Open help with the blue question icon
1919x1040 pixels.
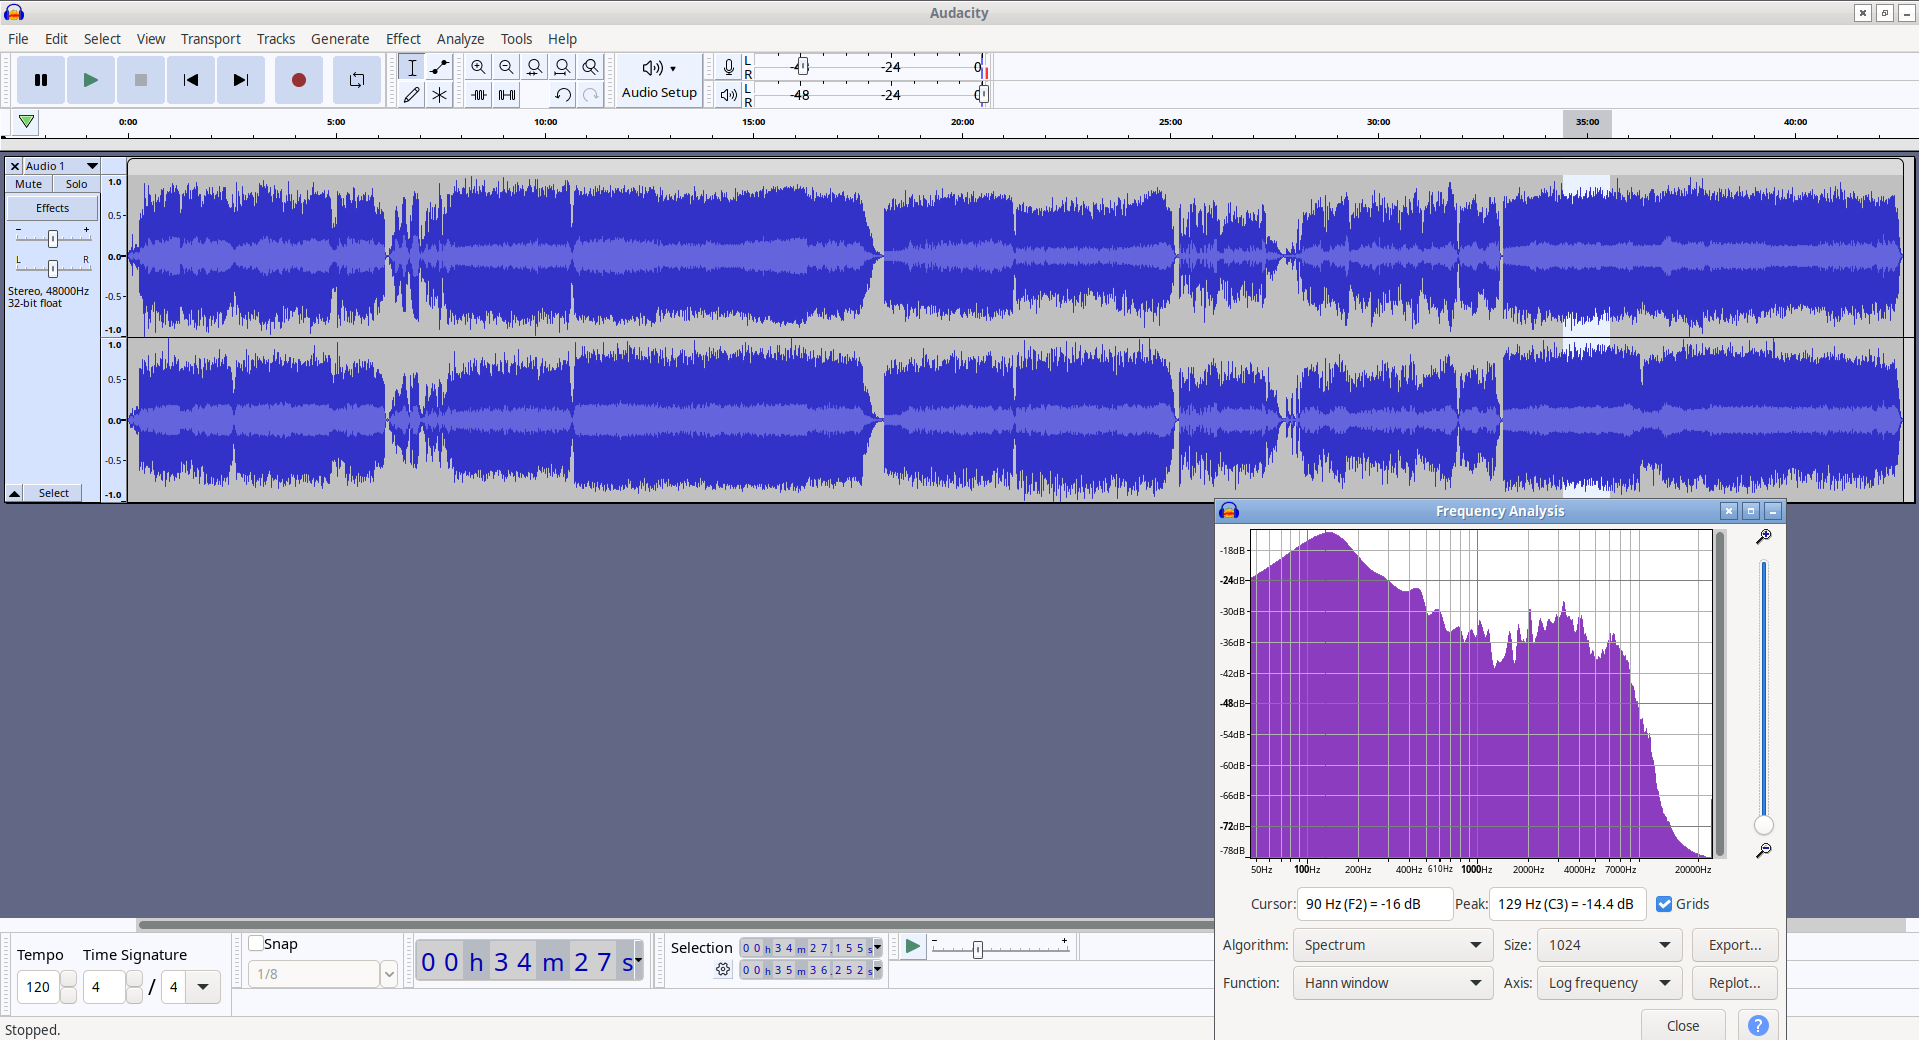click(x=1758, y=1025)
